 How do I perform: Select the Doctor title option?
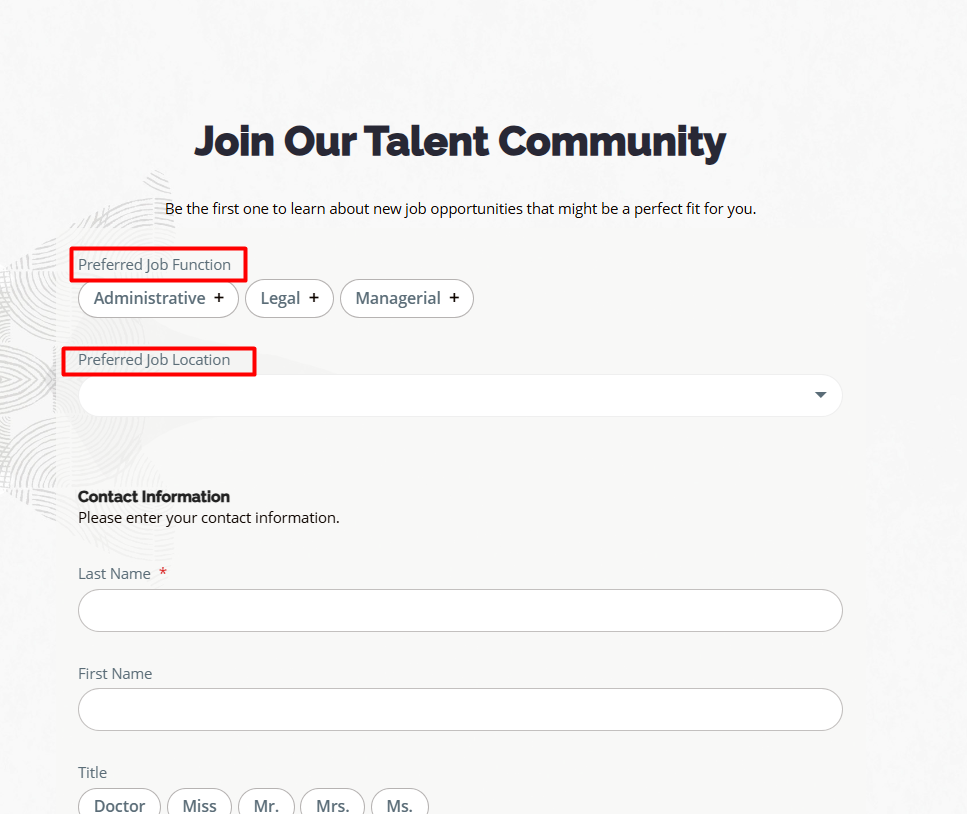119,805
